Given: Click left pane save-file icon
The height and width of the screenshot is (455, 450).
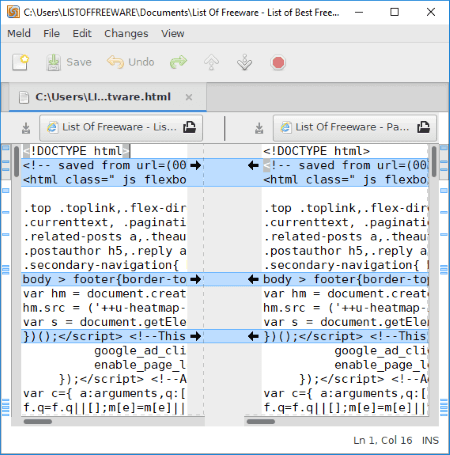Looking at the screenshot, I should (x=26, y=128).
